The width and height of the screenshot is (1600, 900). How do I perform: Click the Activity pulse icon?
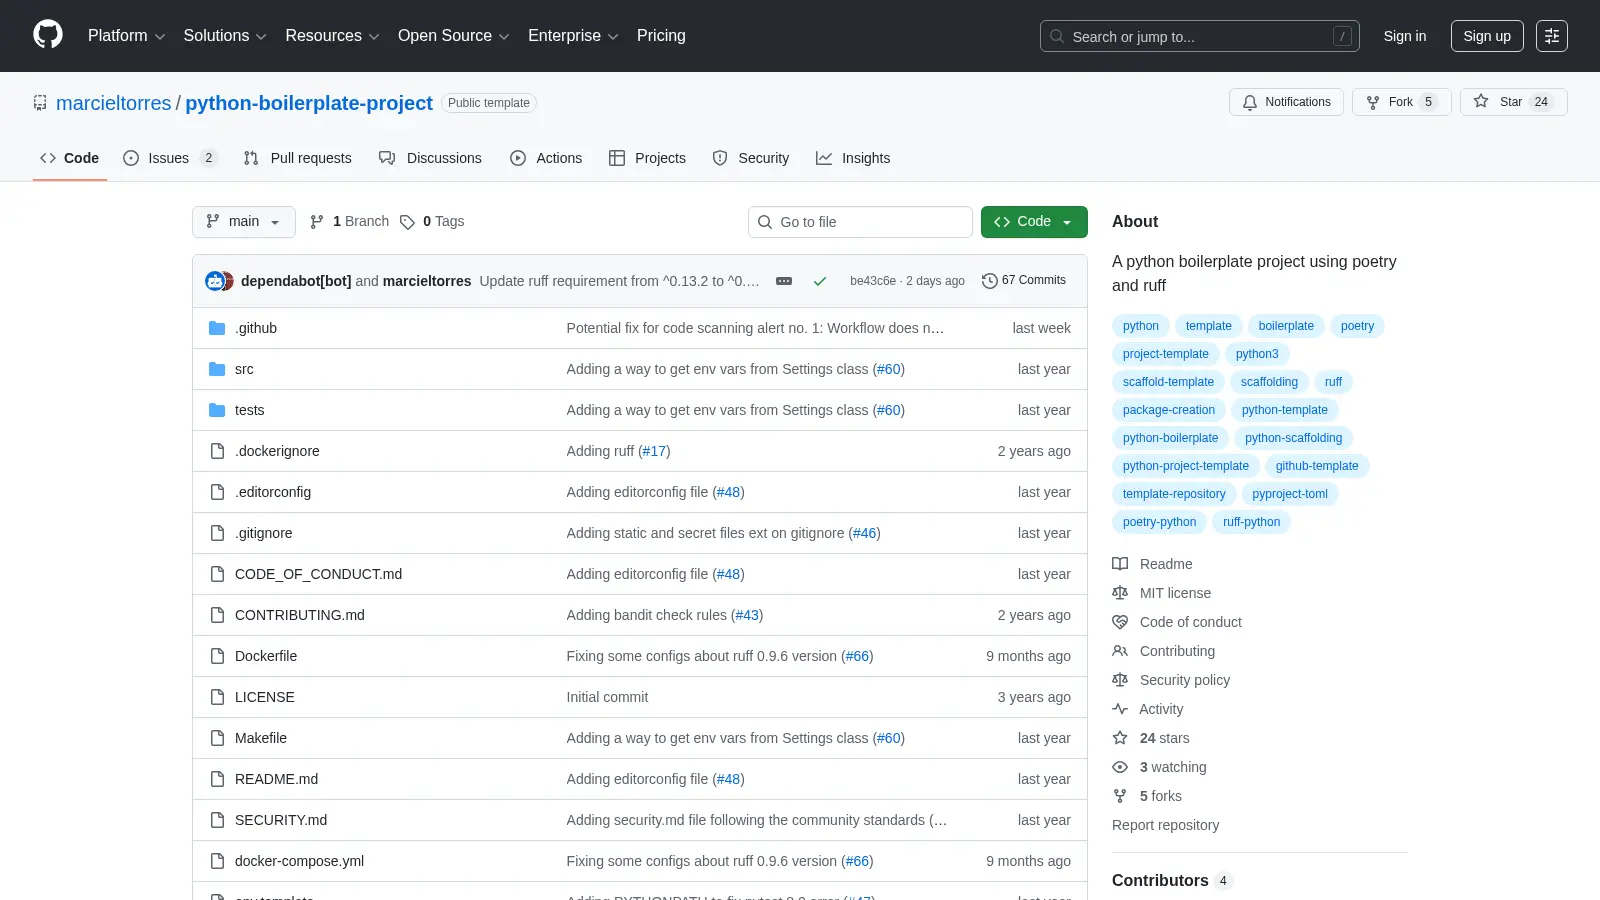tap(1120, 709)
